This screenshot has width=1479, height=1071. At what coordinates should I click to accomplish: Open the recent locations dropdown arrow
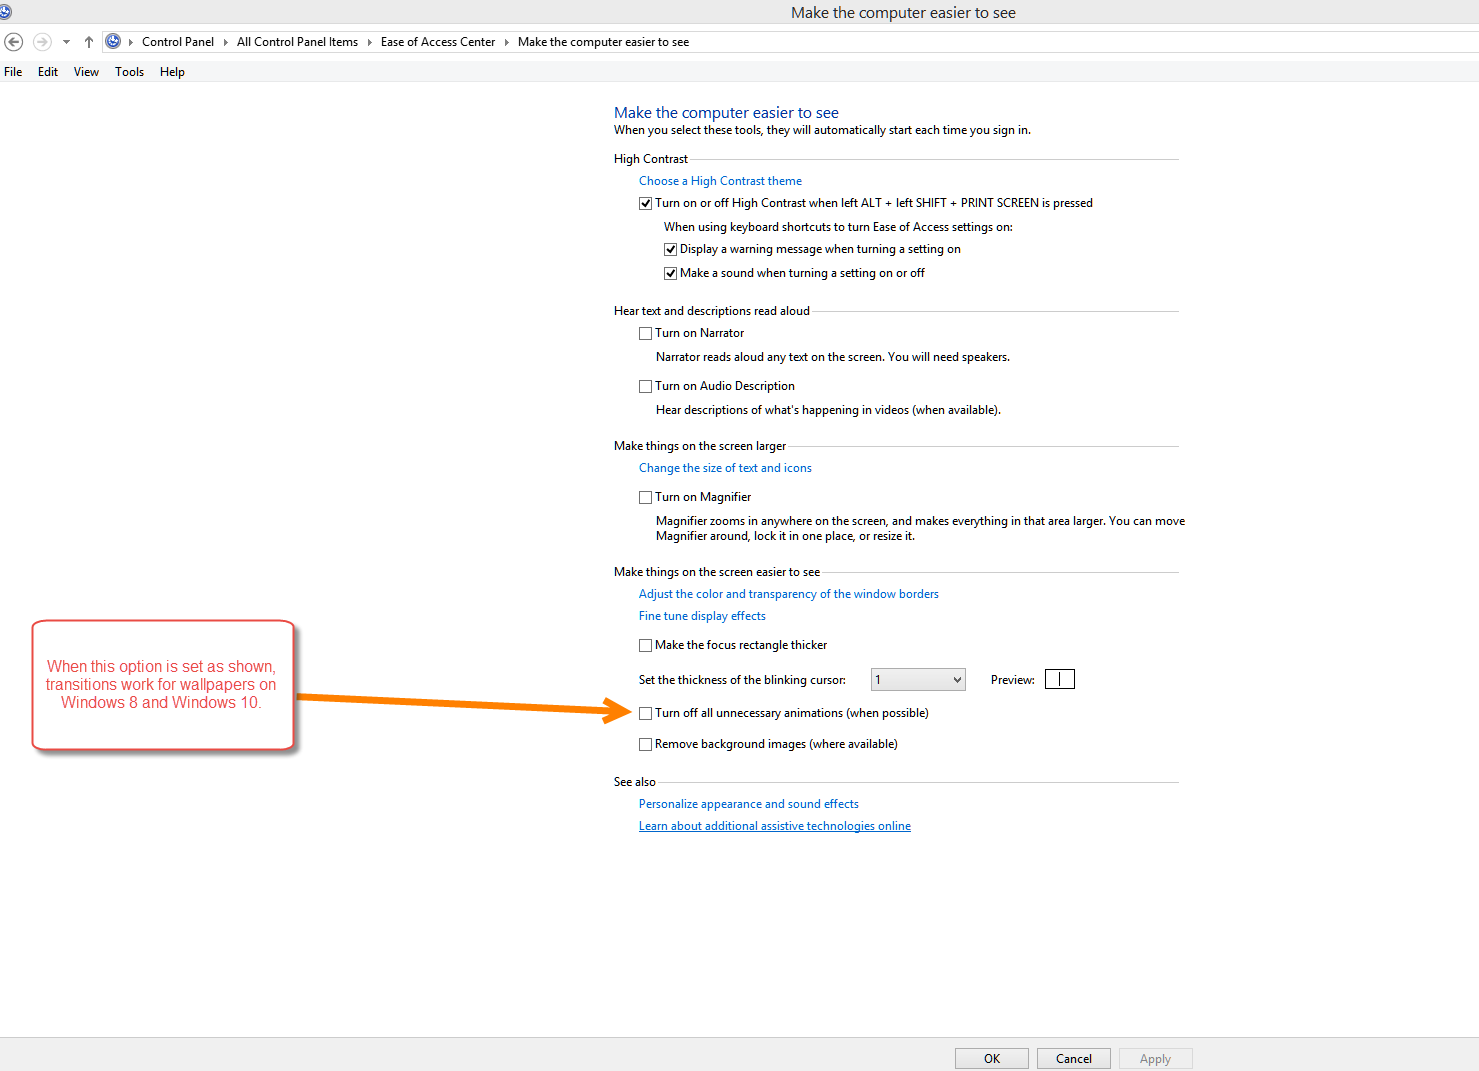click(66, 42)
